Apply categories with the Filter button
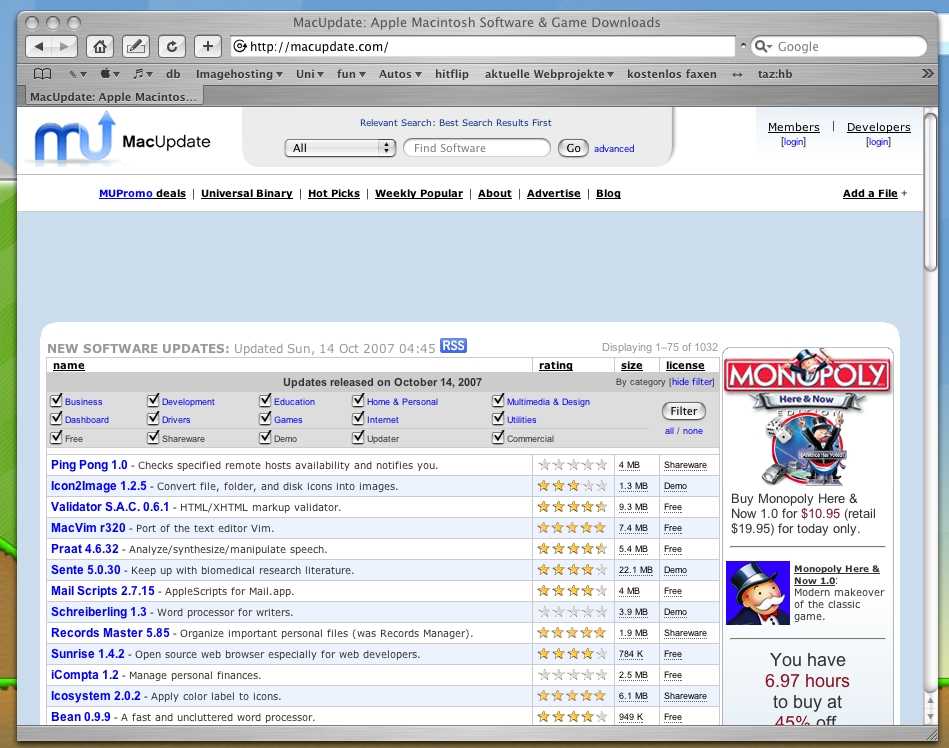 pos(683,411)
